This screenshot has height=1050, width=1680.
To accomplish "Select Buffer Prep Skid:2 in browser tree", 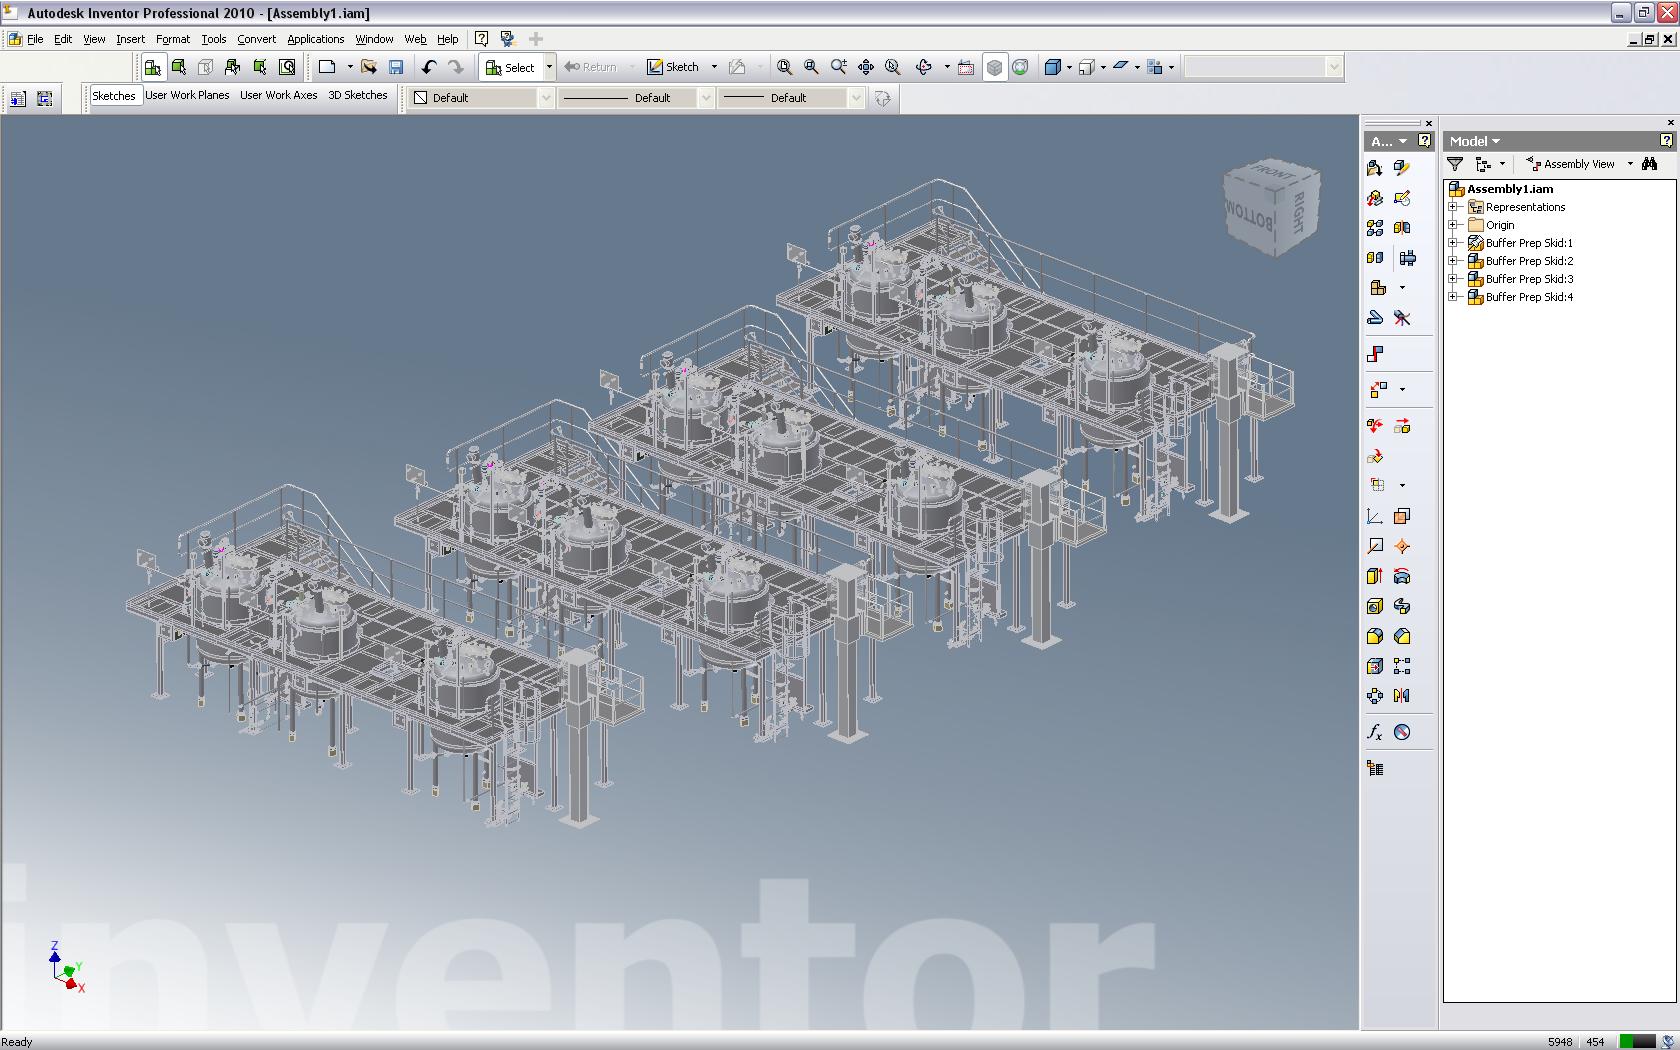I will click(1529, 261).
